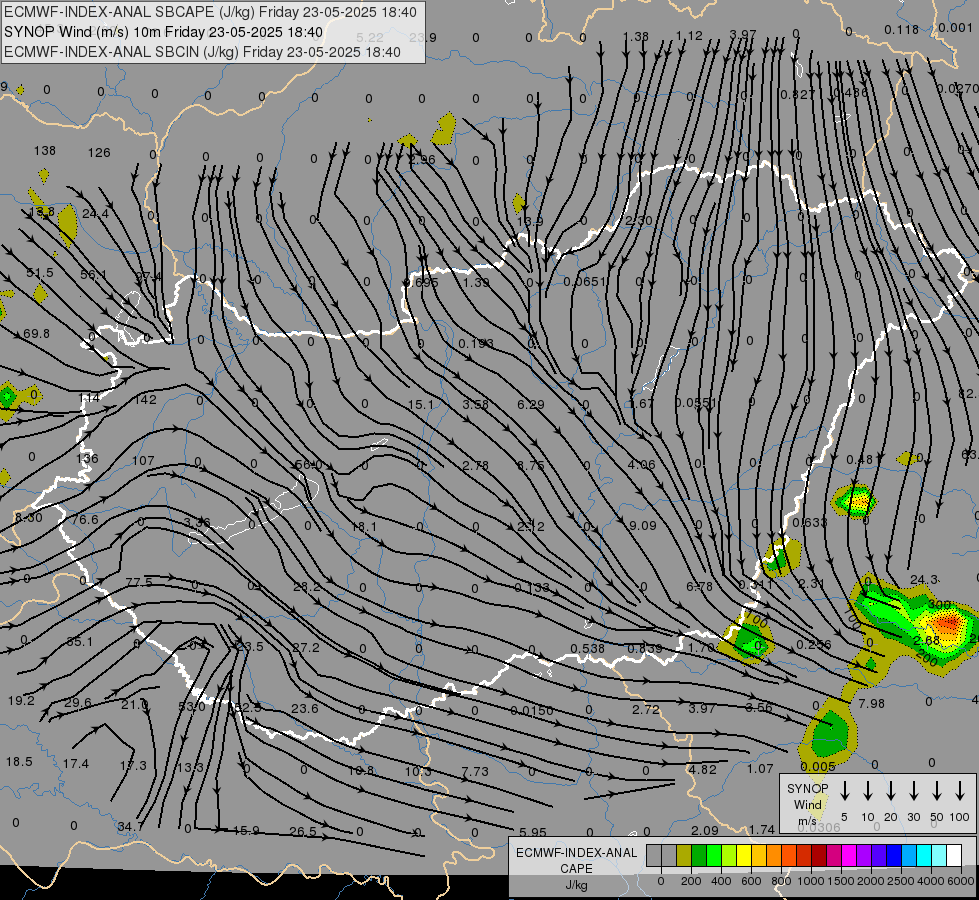This screenshot has width=979, height=900.
Task: Click the map value '142'
Action: point(145,400)
